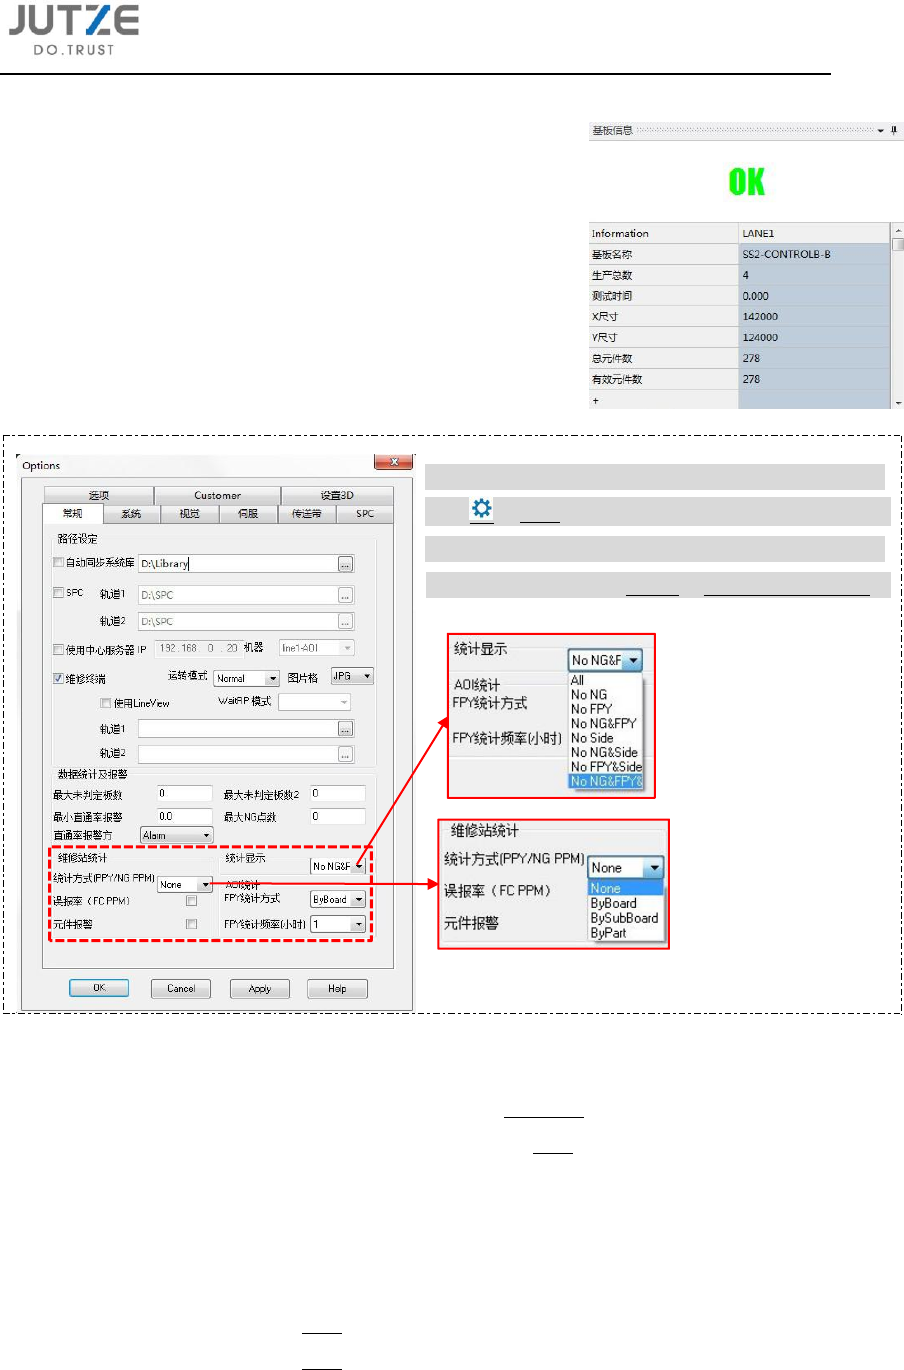Click the OK button

coord(99,987)
